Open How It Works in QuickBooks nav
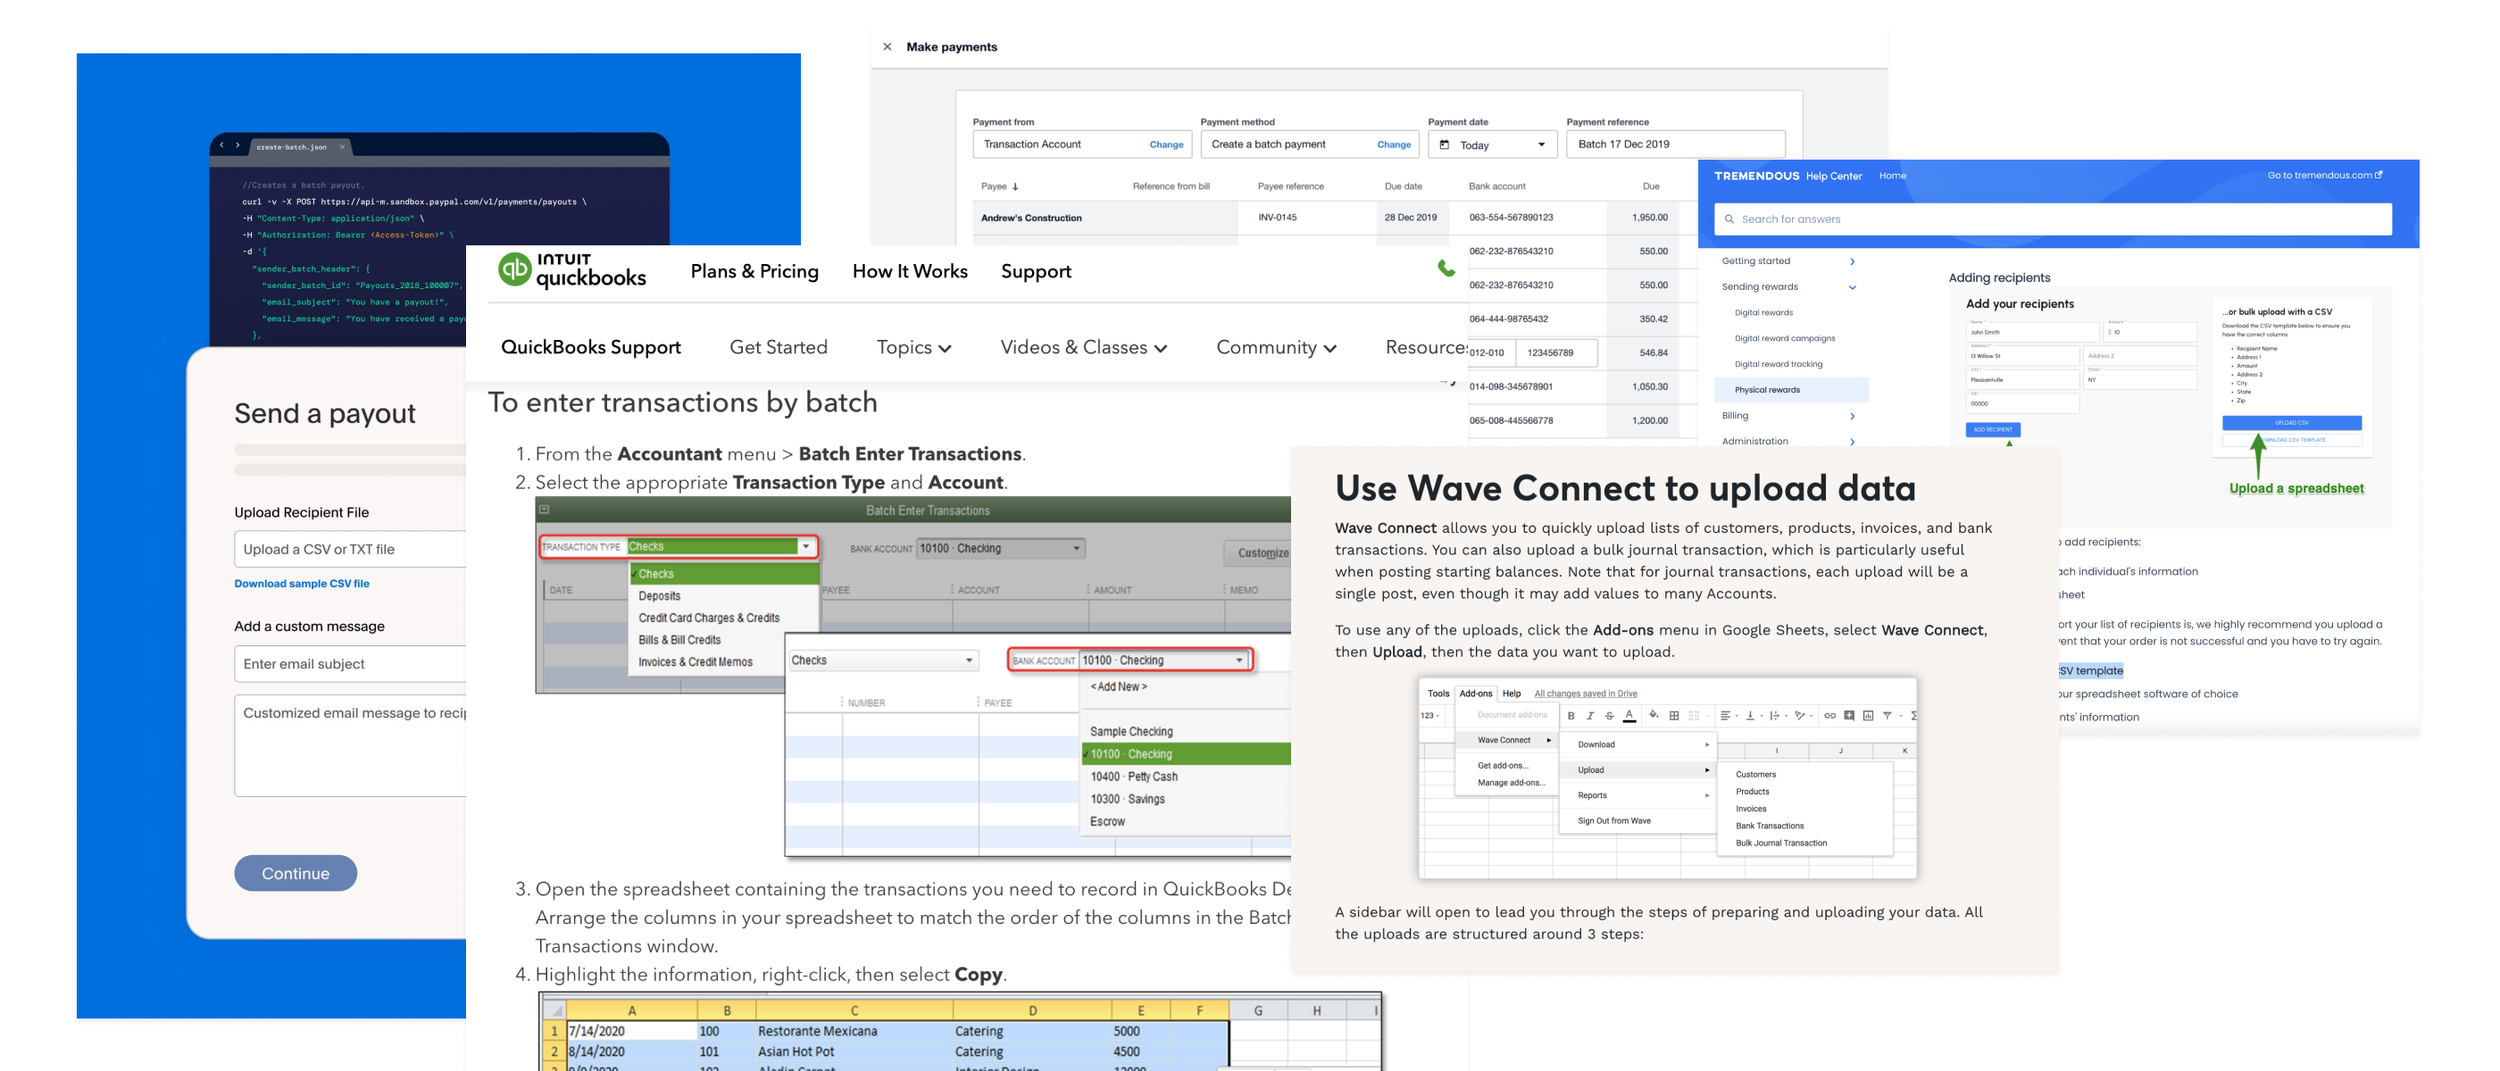 tap(910, 271)
